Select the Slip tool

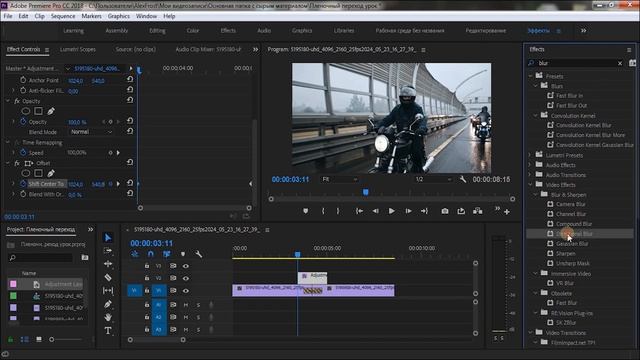coord(108,291)
